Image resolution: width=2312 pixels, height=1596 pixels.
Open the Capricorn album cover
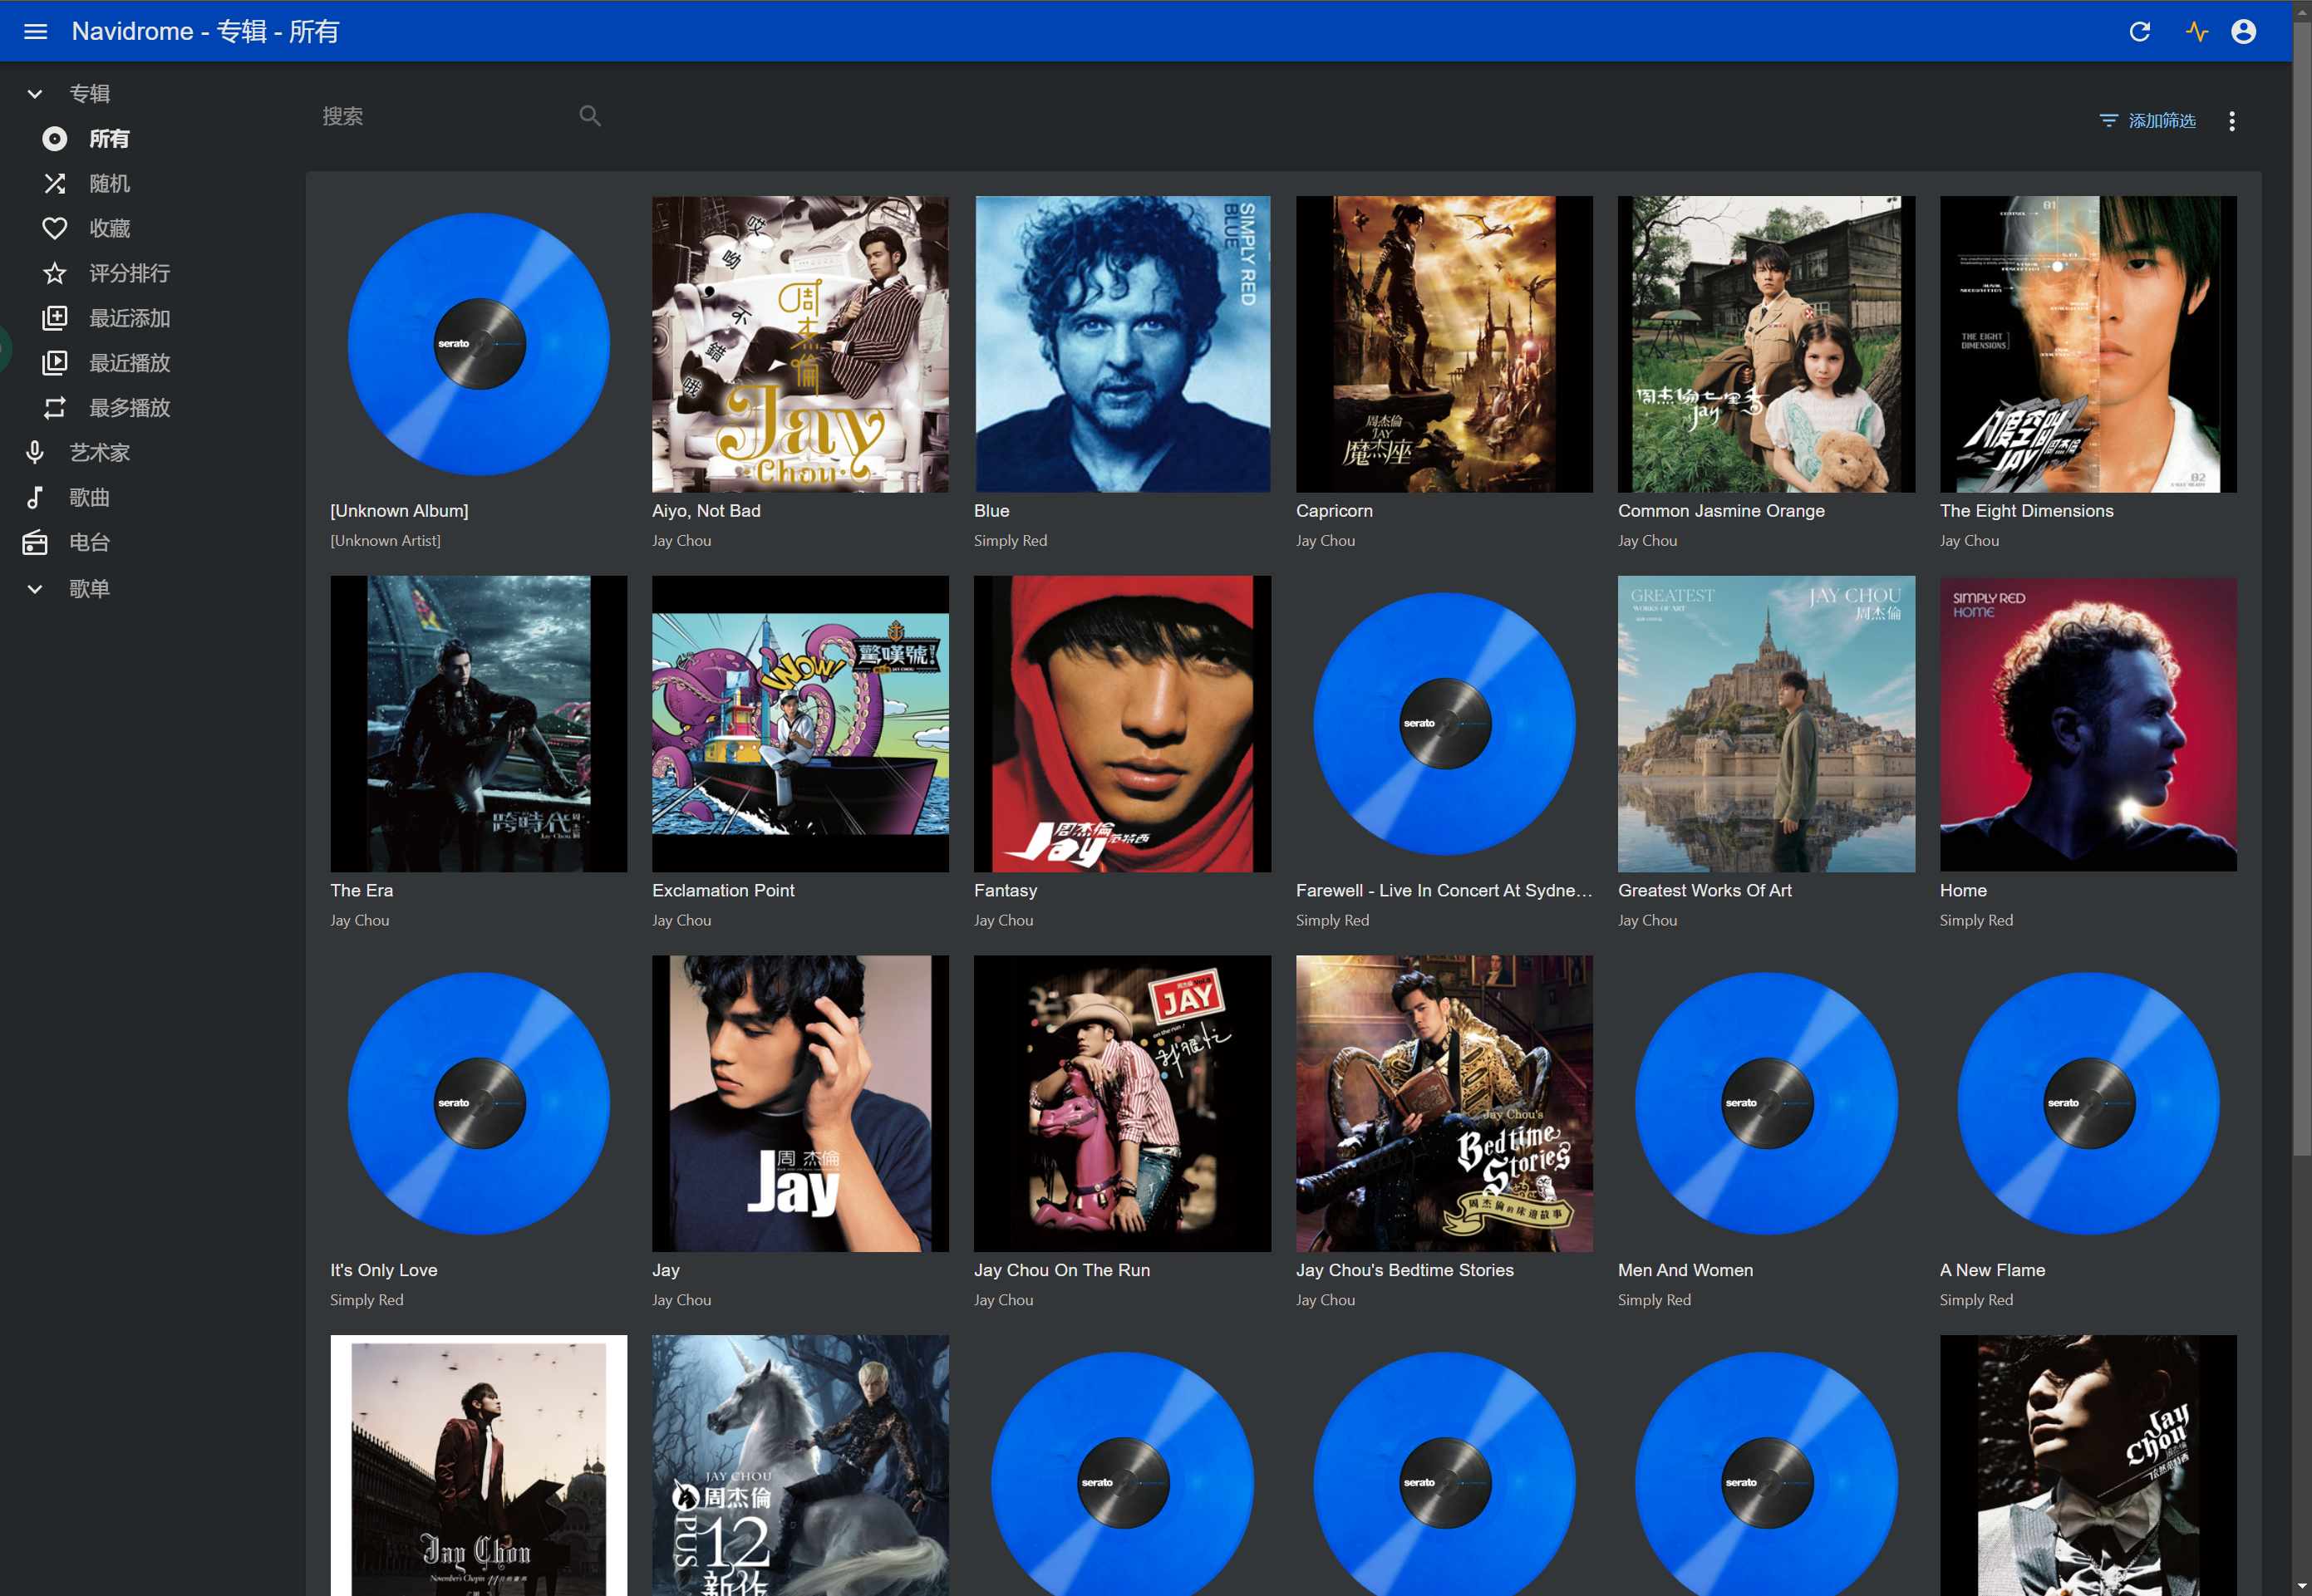(x=1443, y=343)
